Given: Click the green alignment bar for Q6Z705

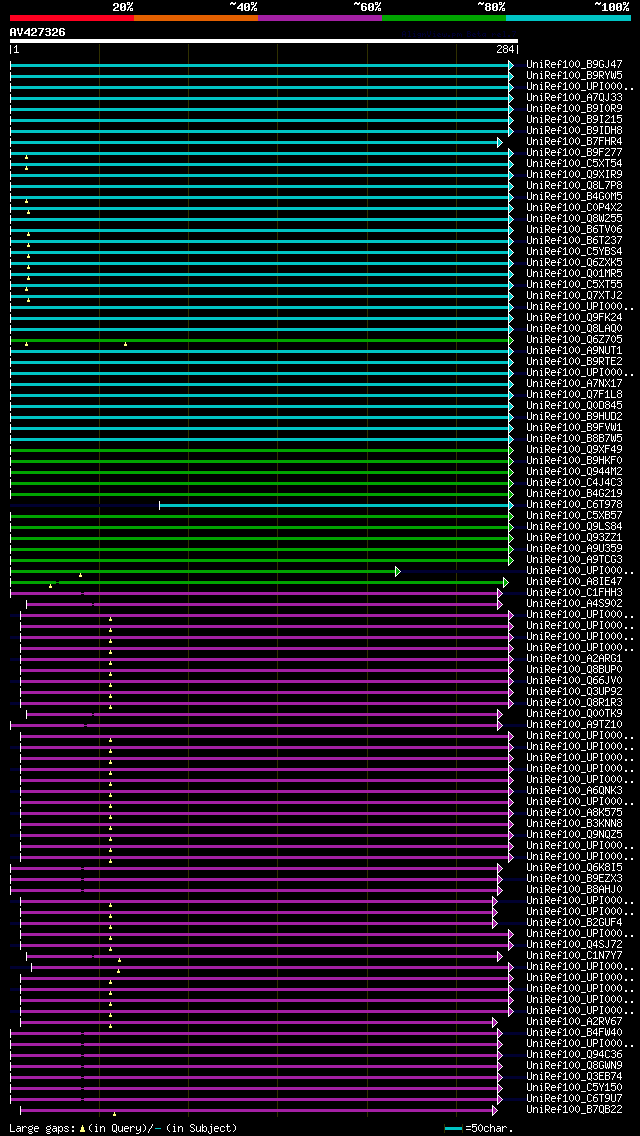Looking at the screenshot, I should tap(261, 340).
